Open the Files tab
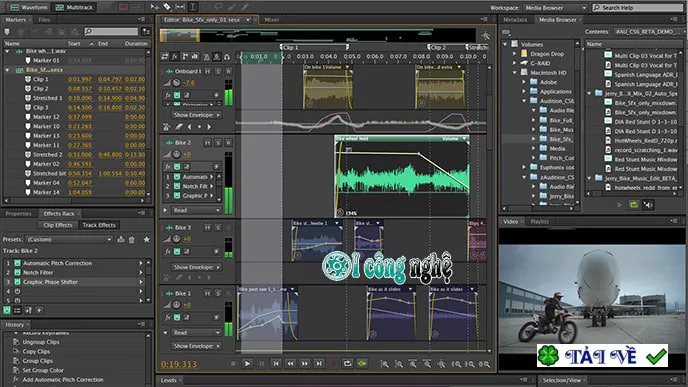The height and width of the screenshot is (387, 688). pos(44,20)
